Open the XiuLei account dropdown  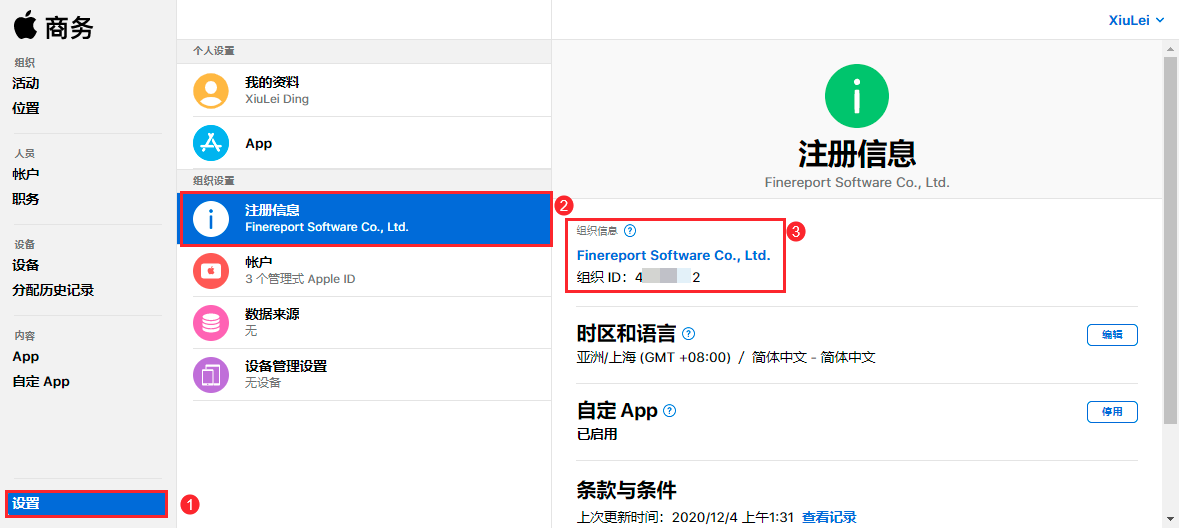pyautogui.click(x=1136, y=20)
